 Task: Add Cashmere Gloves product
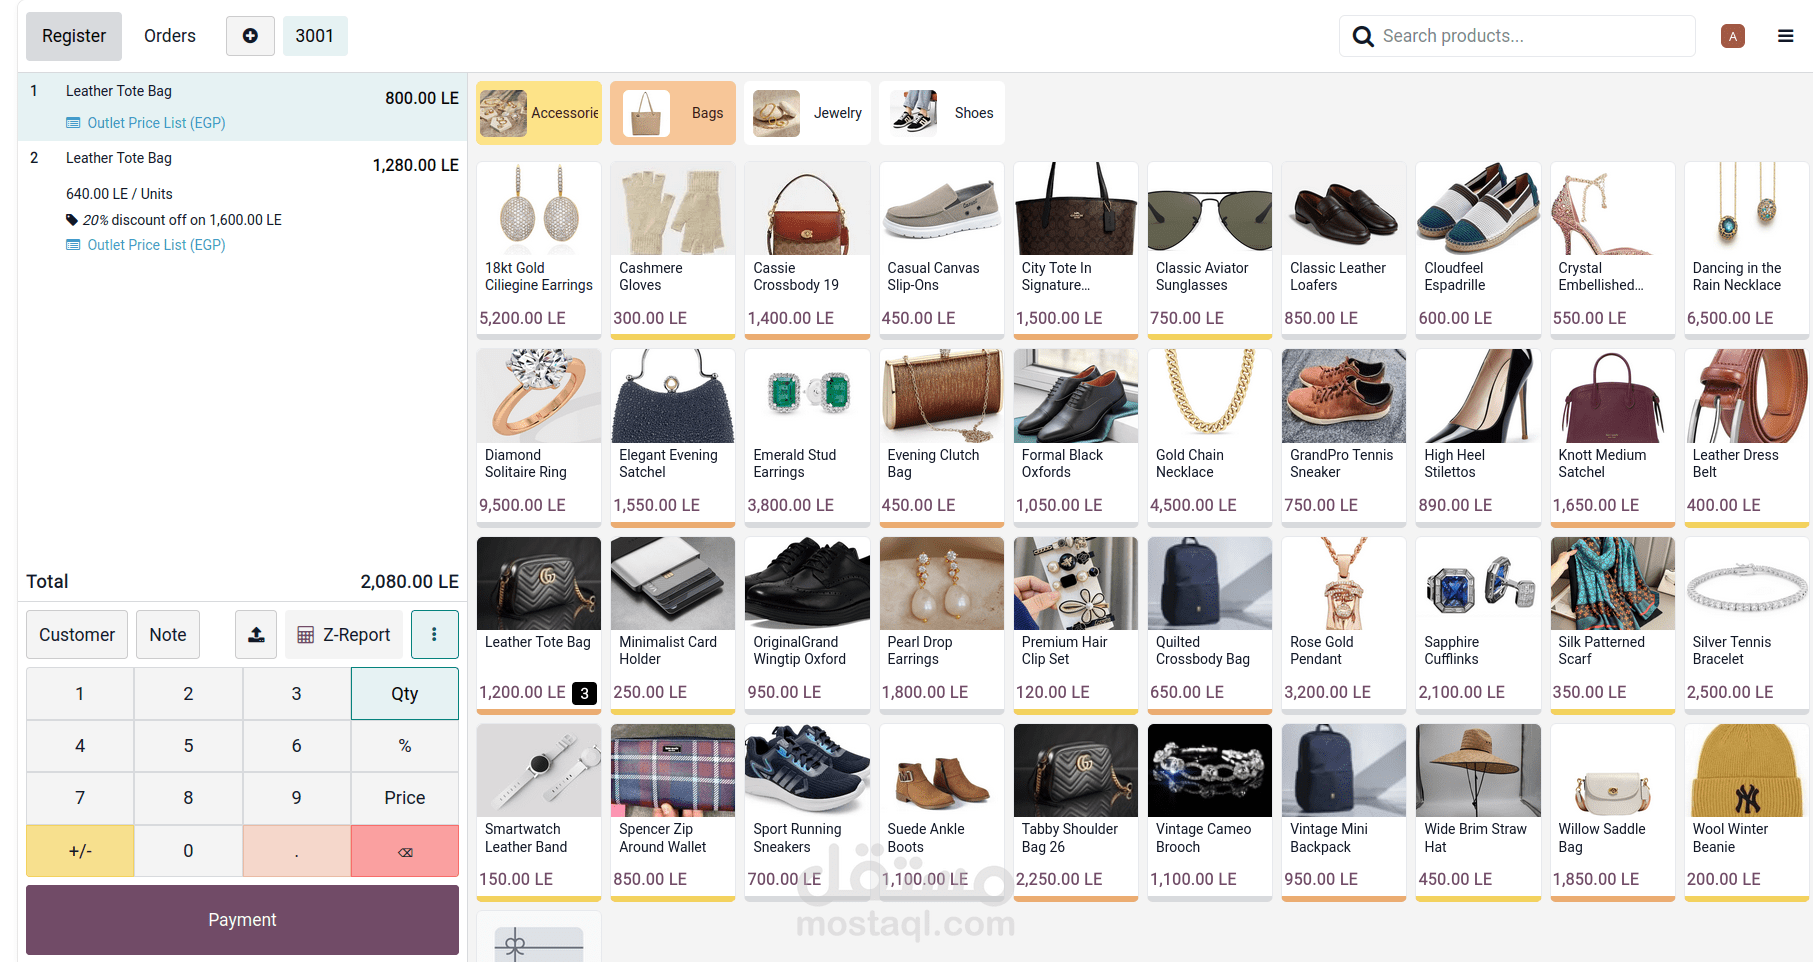pos(673,250)
